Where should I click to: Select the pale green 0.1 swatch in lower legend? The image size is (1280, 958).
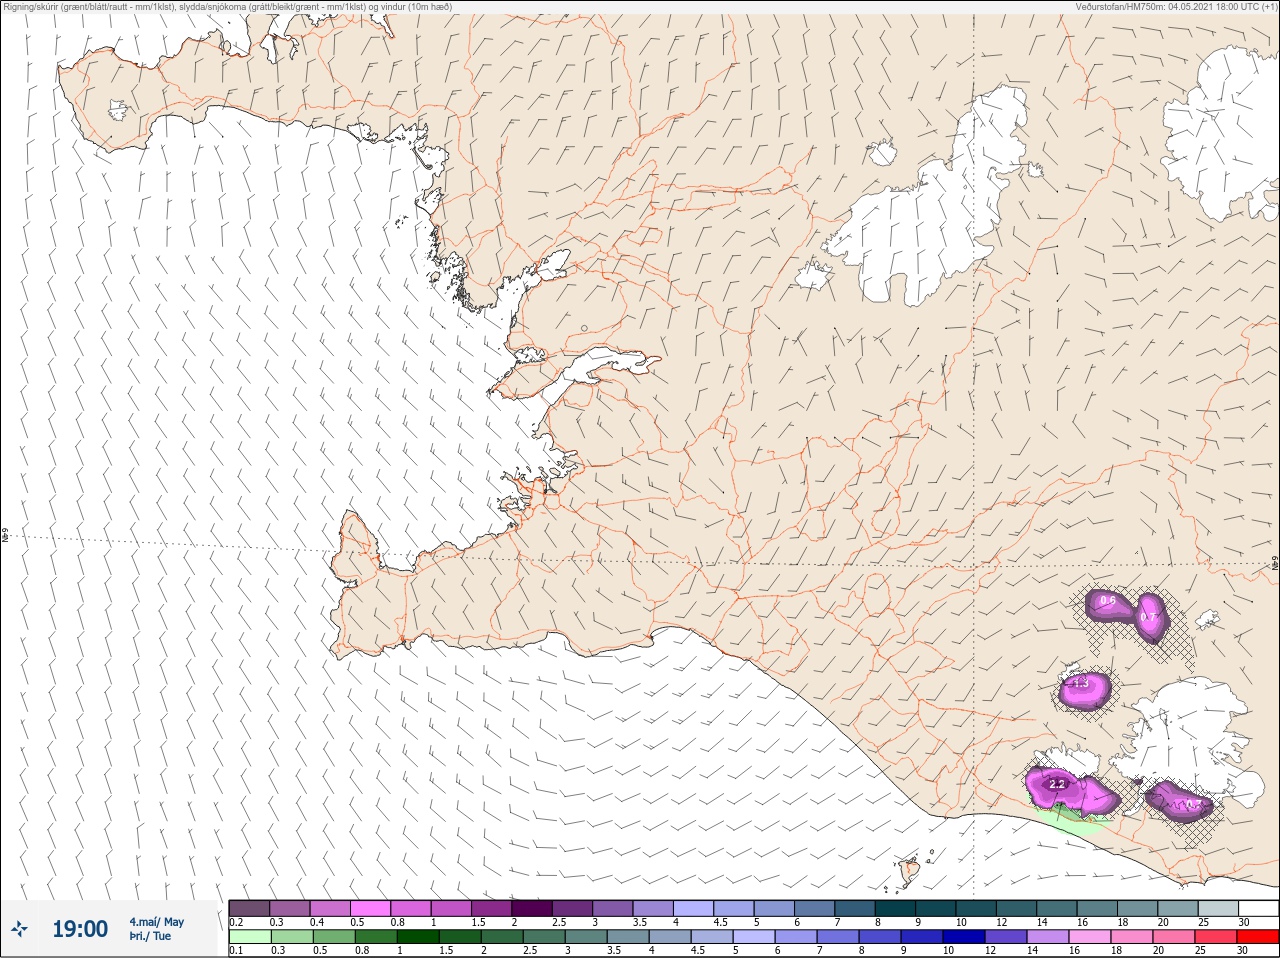coord(249,937)
